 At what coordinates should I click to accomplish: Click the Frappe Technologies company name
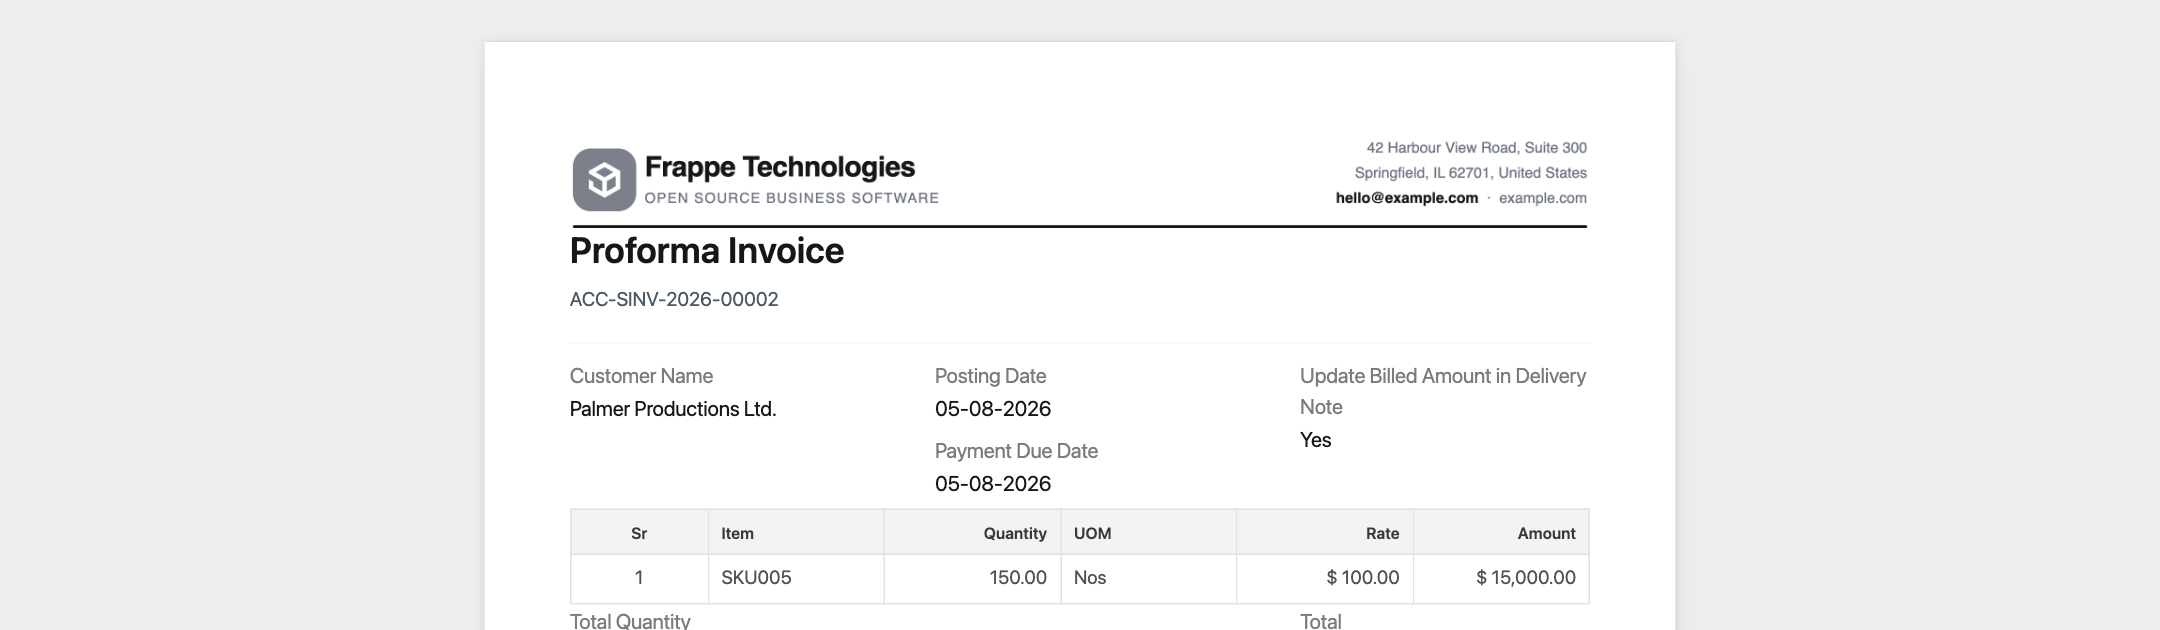(780, 167)
